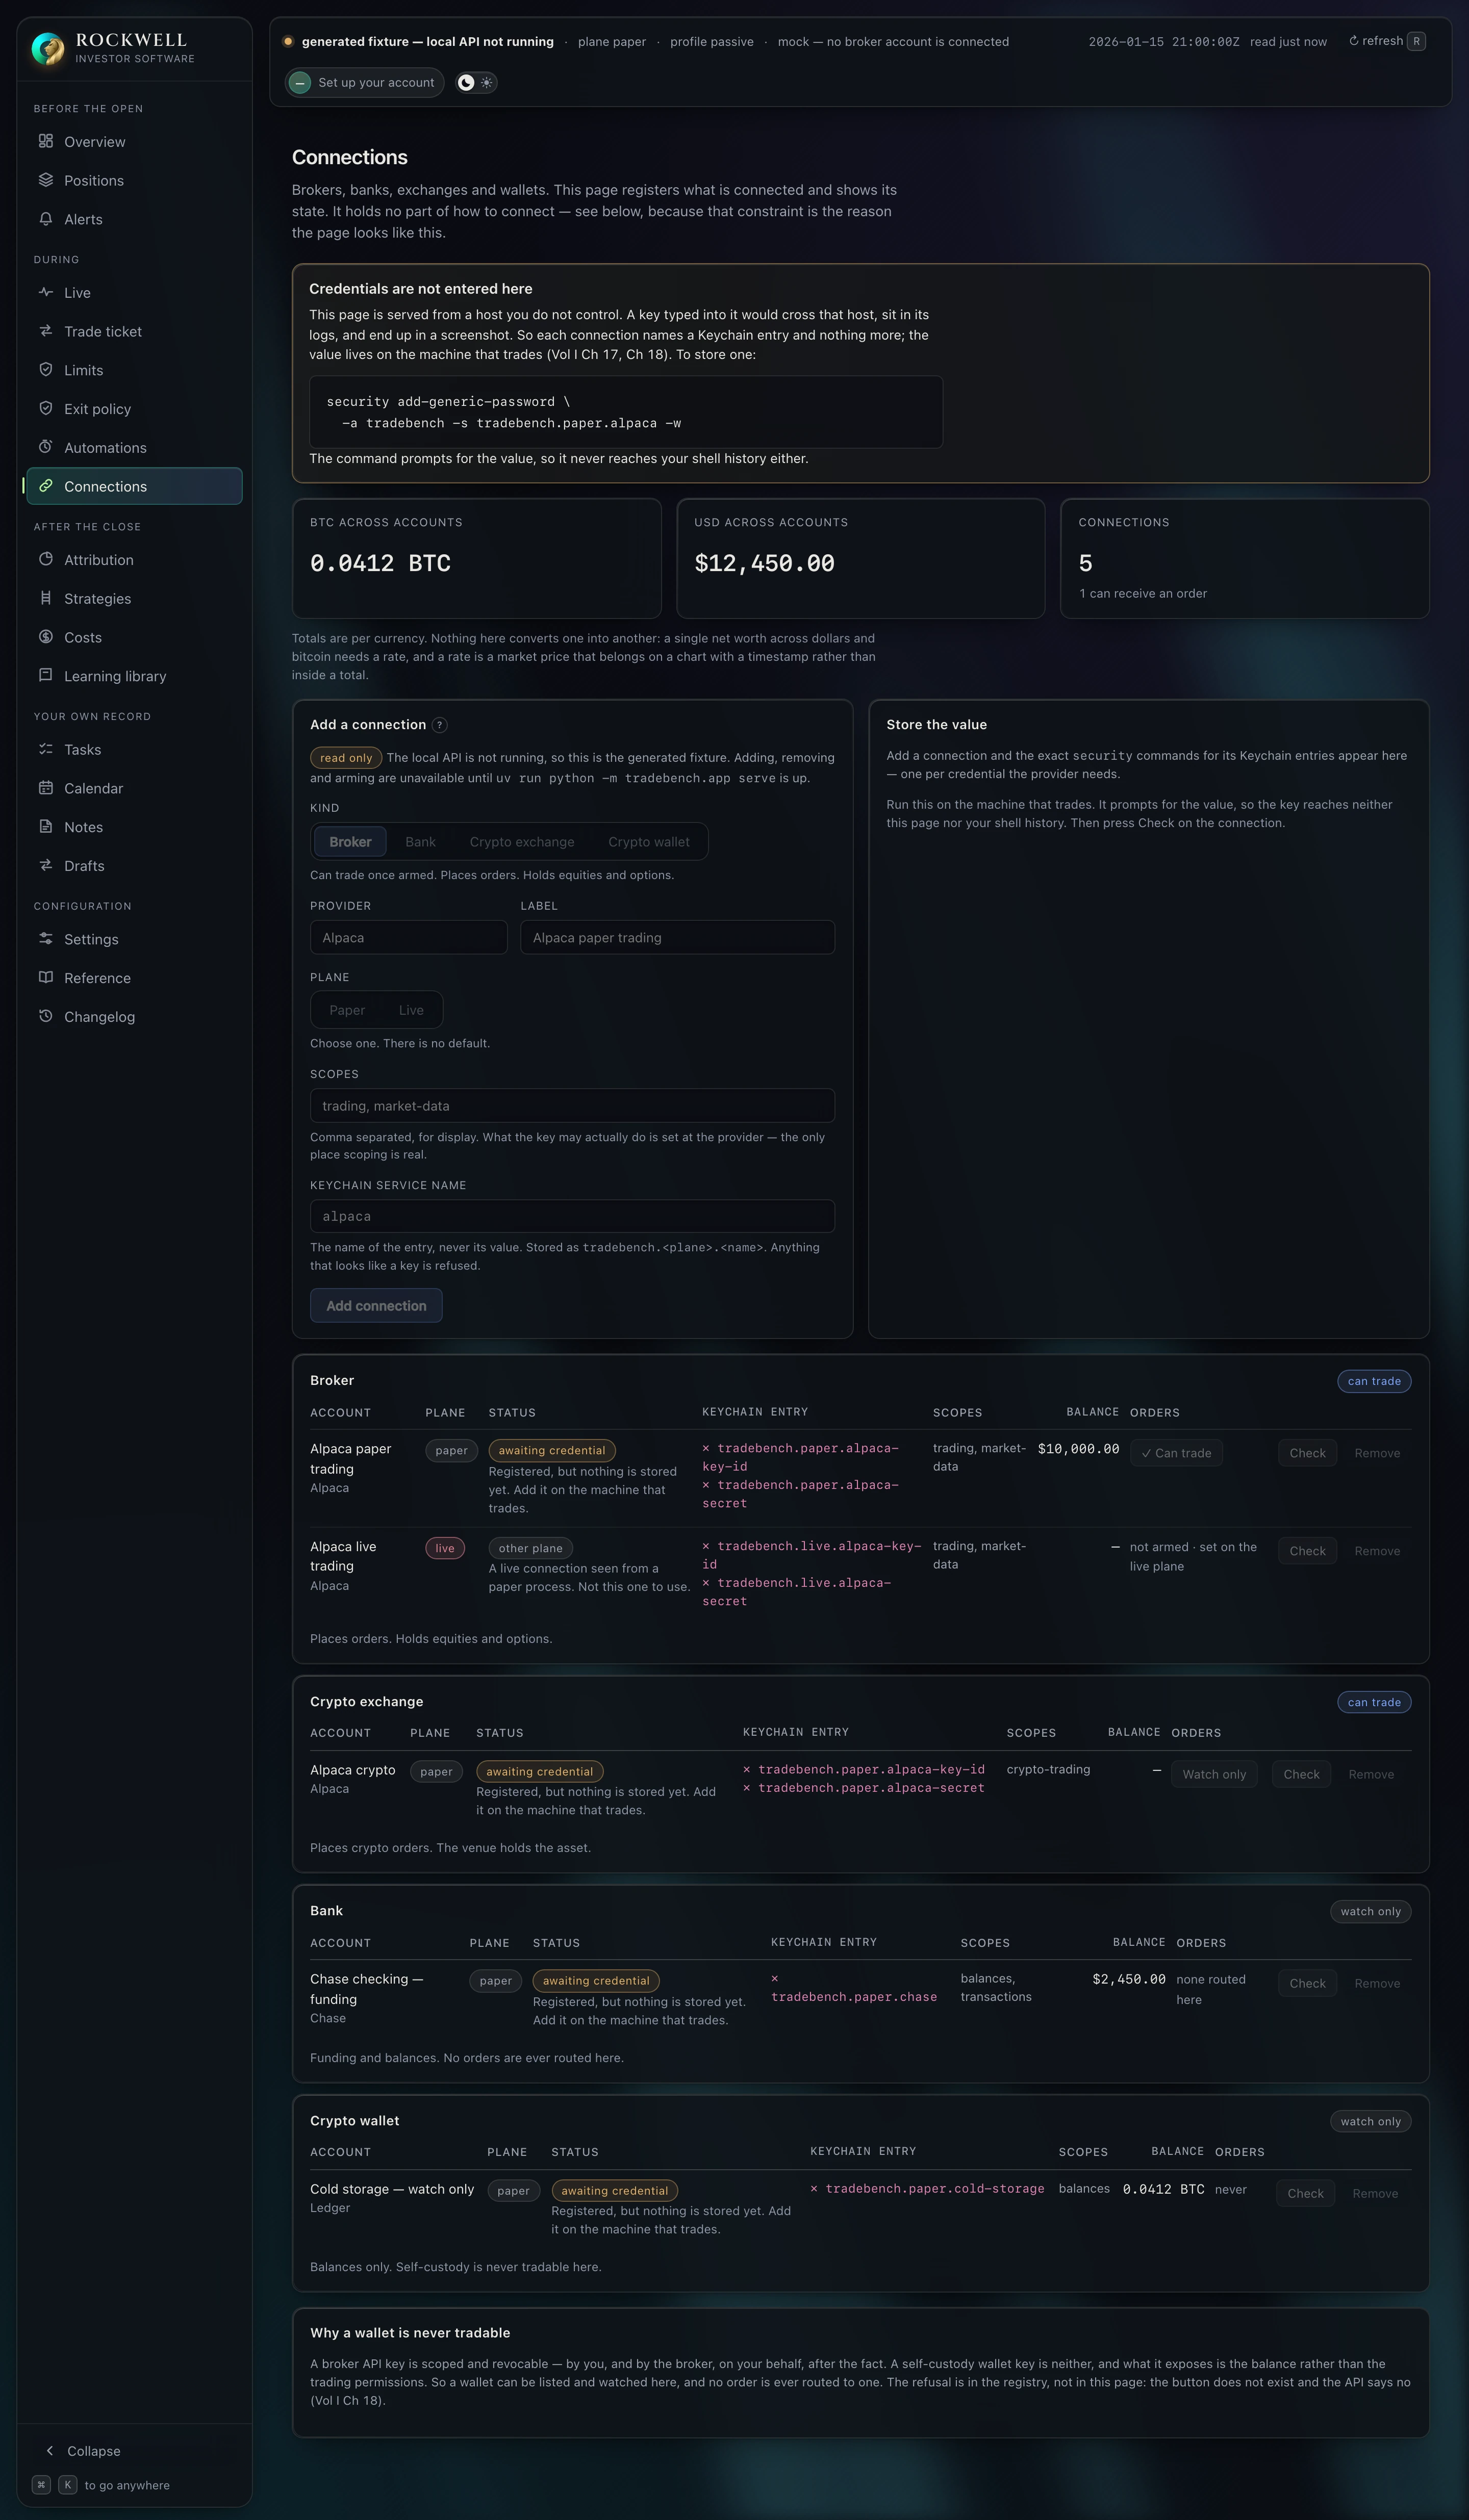
Task: Switch to light theme with sun toggle
Action: click(x=487, y=83)
